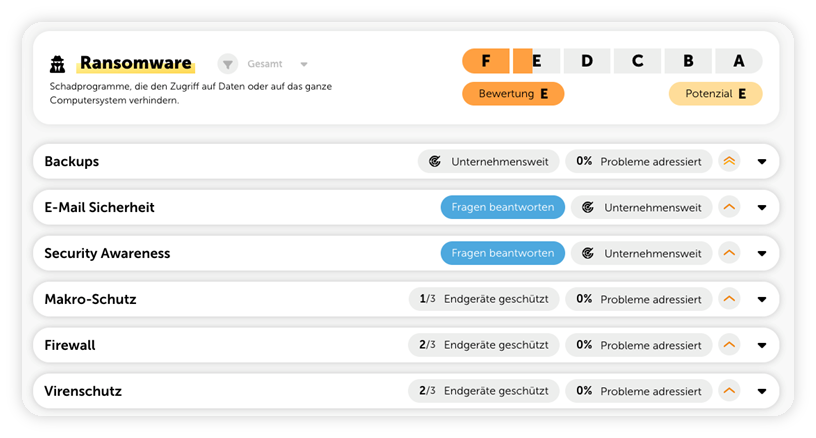Click Fragen beantworten for E-Mail Sicherheit
This screenshot has width=816, height=438.
click(x=502, y=207)
